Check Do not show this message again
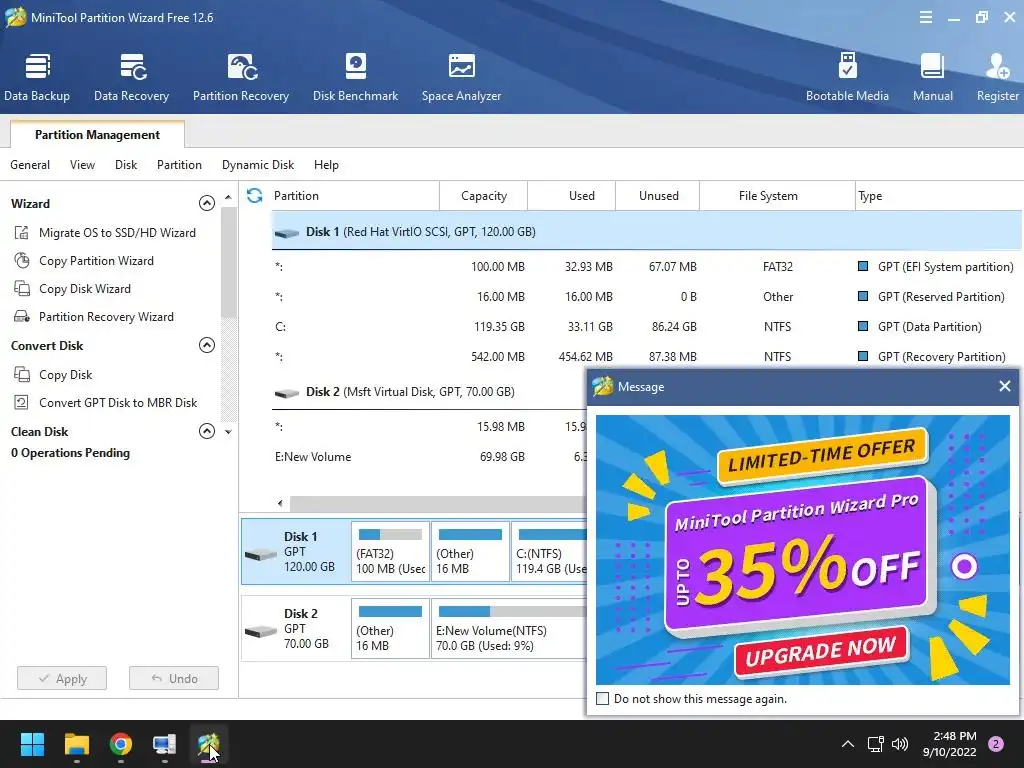The image size is (1024, 768). [x=603, y=699]
